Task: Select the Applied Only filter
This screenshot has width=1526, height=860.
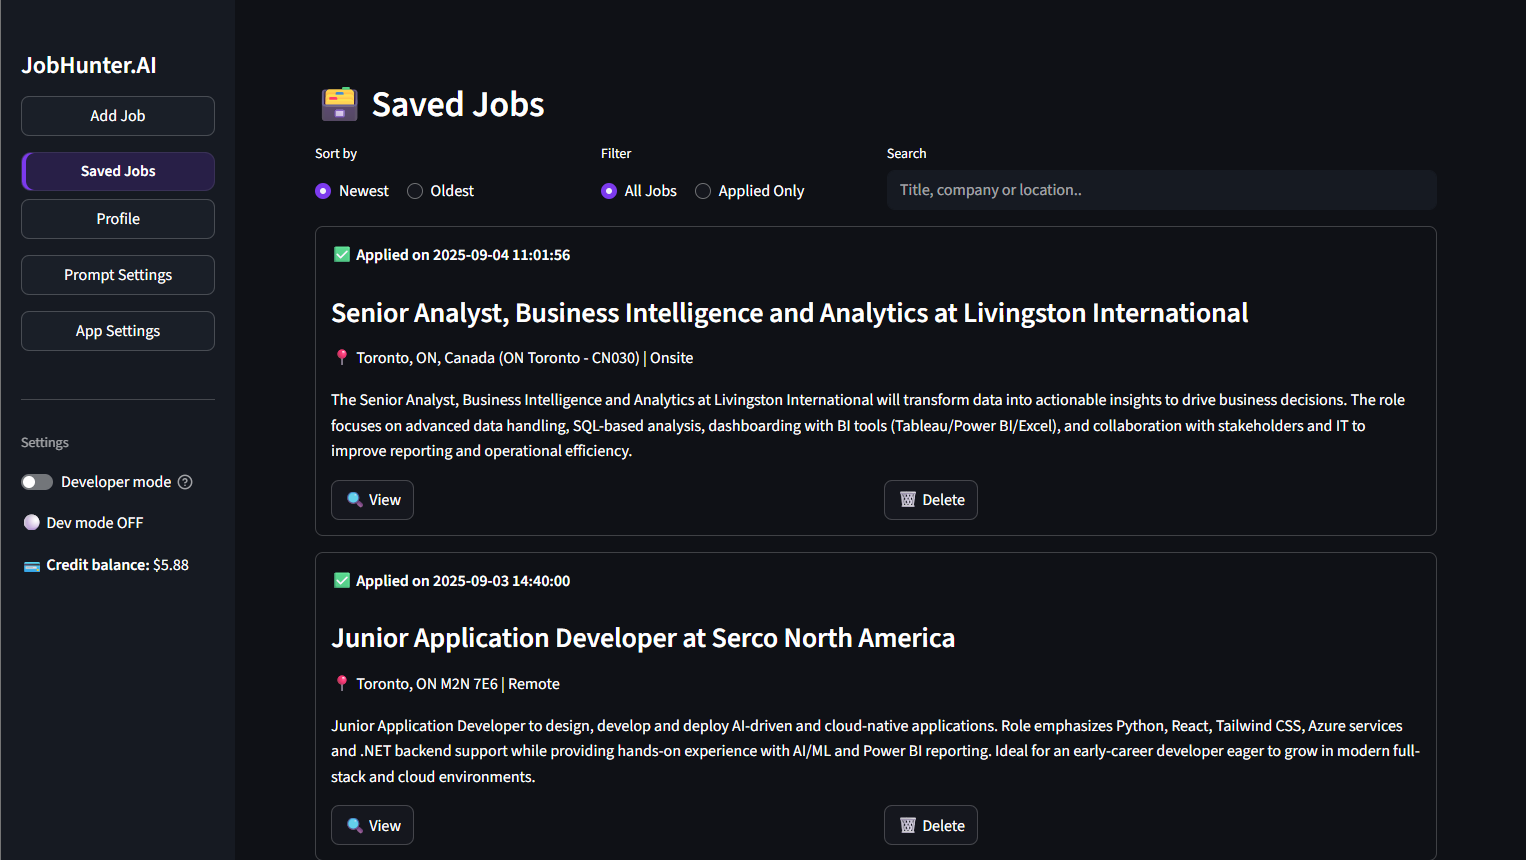Action: [x=703, y=190]
